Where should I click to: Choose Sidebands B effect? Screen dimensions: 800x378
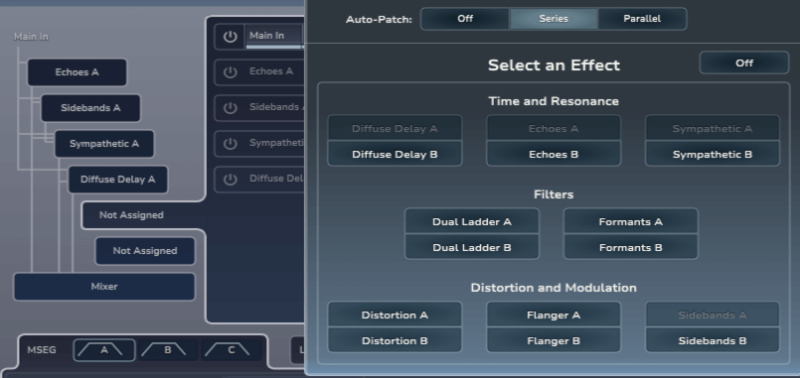(x=712, y=341)
